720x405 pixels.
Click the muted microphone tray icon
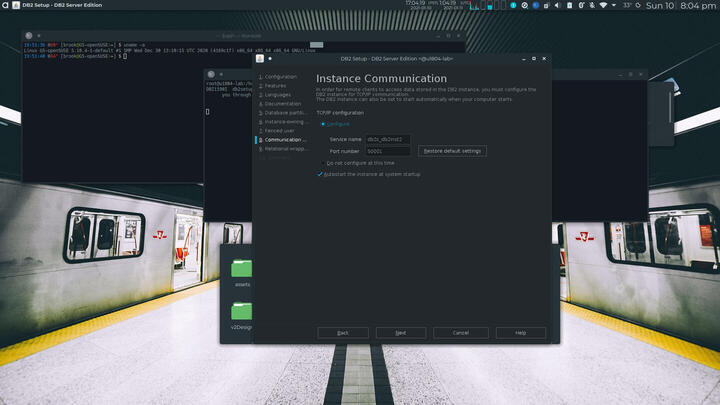592,6
